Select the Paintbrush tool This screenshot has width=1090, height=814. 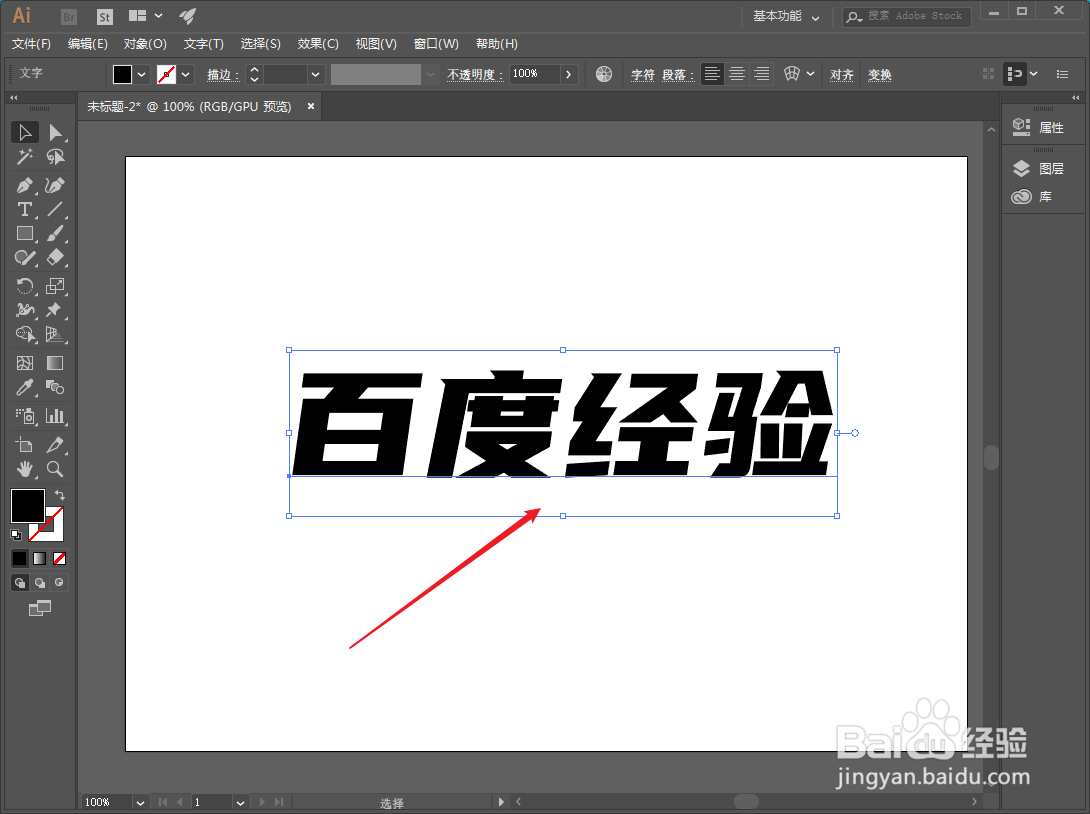click(55, 234)
